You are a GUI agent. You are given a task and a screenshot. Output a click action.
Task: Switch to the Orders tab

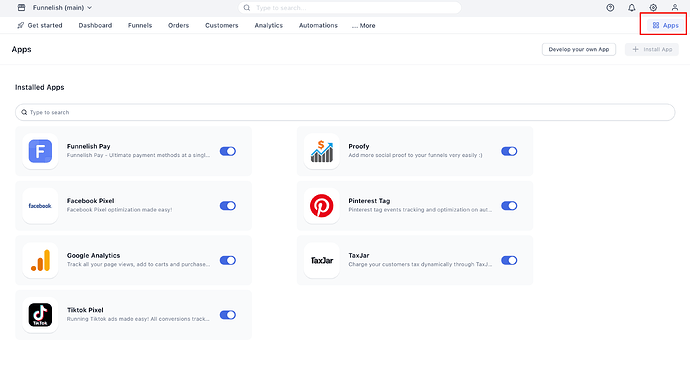tap(178, 26)
